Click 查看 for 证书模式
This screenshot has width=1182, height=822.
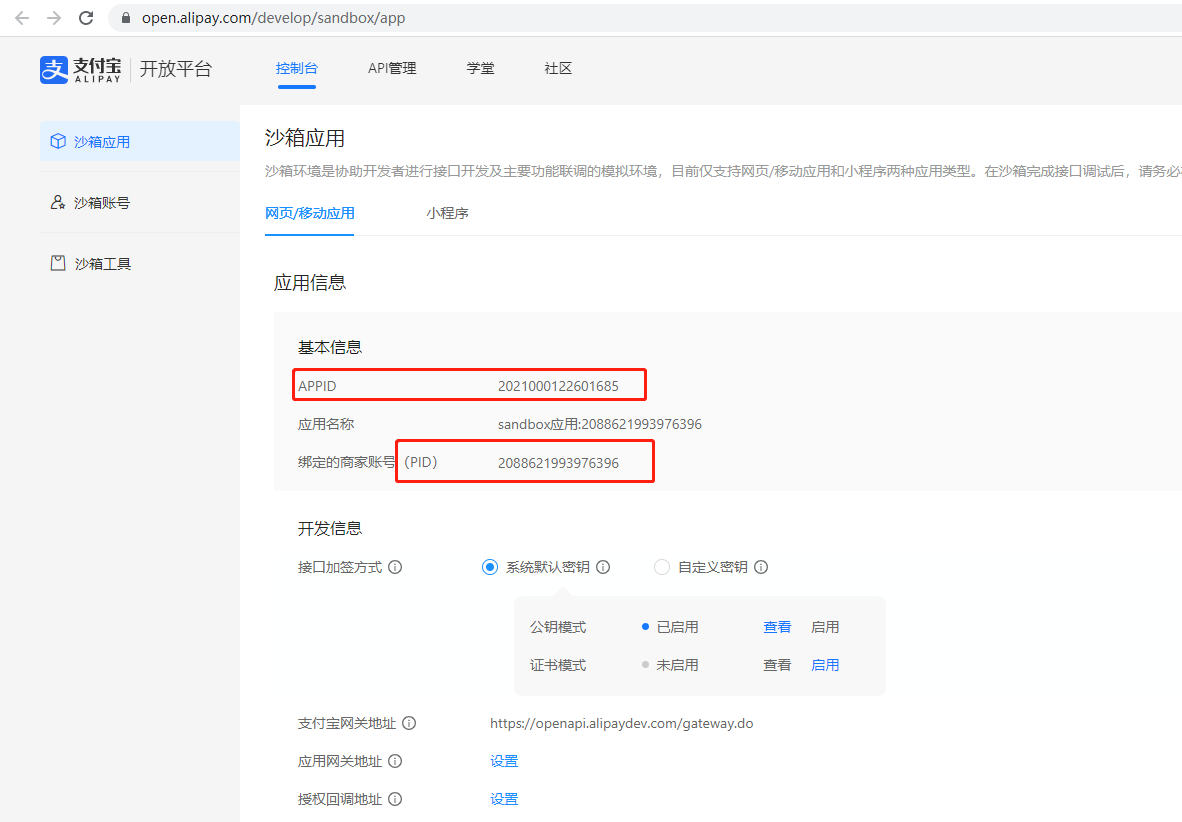[x=777, y=664]
